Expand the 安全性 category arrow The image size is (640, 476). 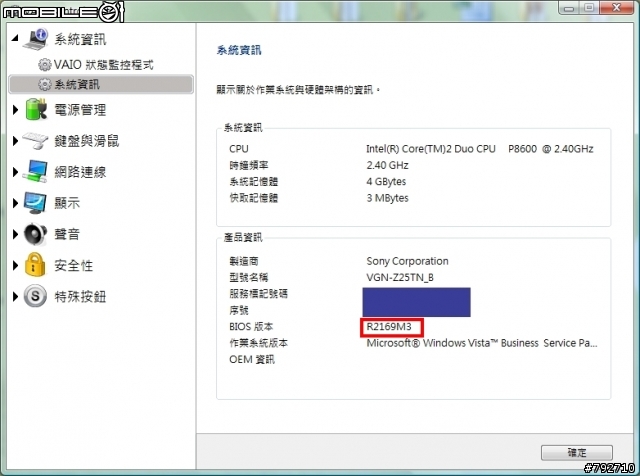[16, 265]
